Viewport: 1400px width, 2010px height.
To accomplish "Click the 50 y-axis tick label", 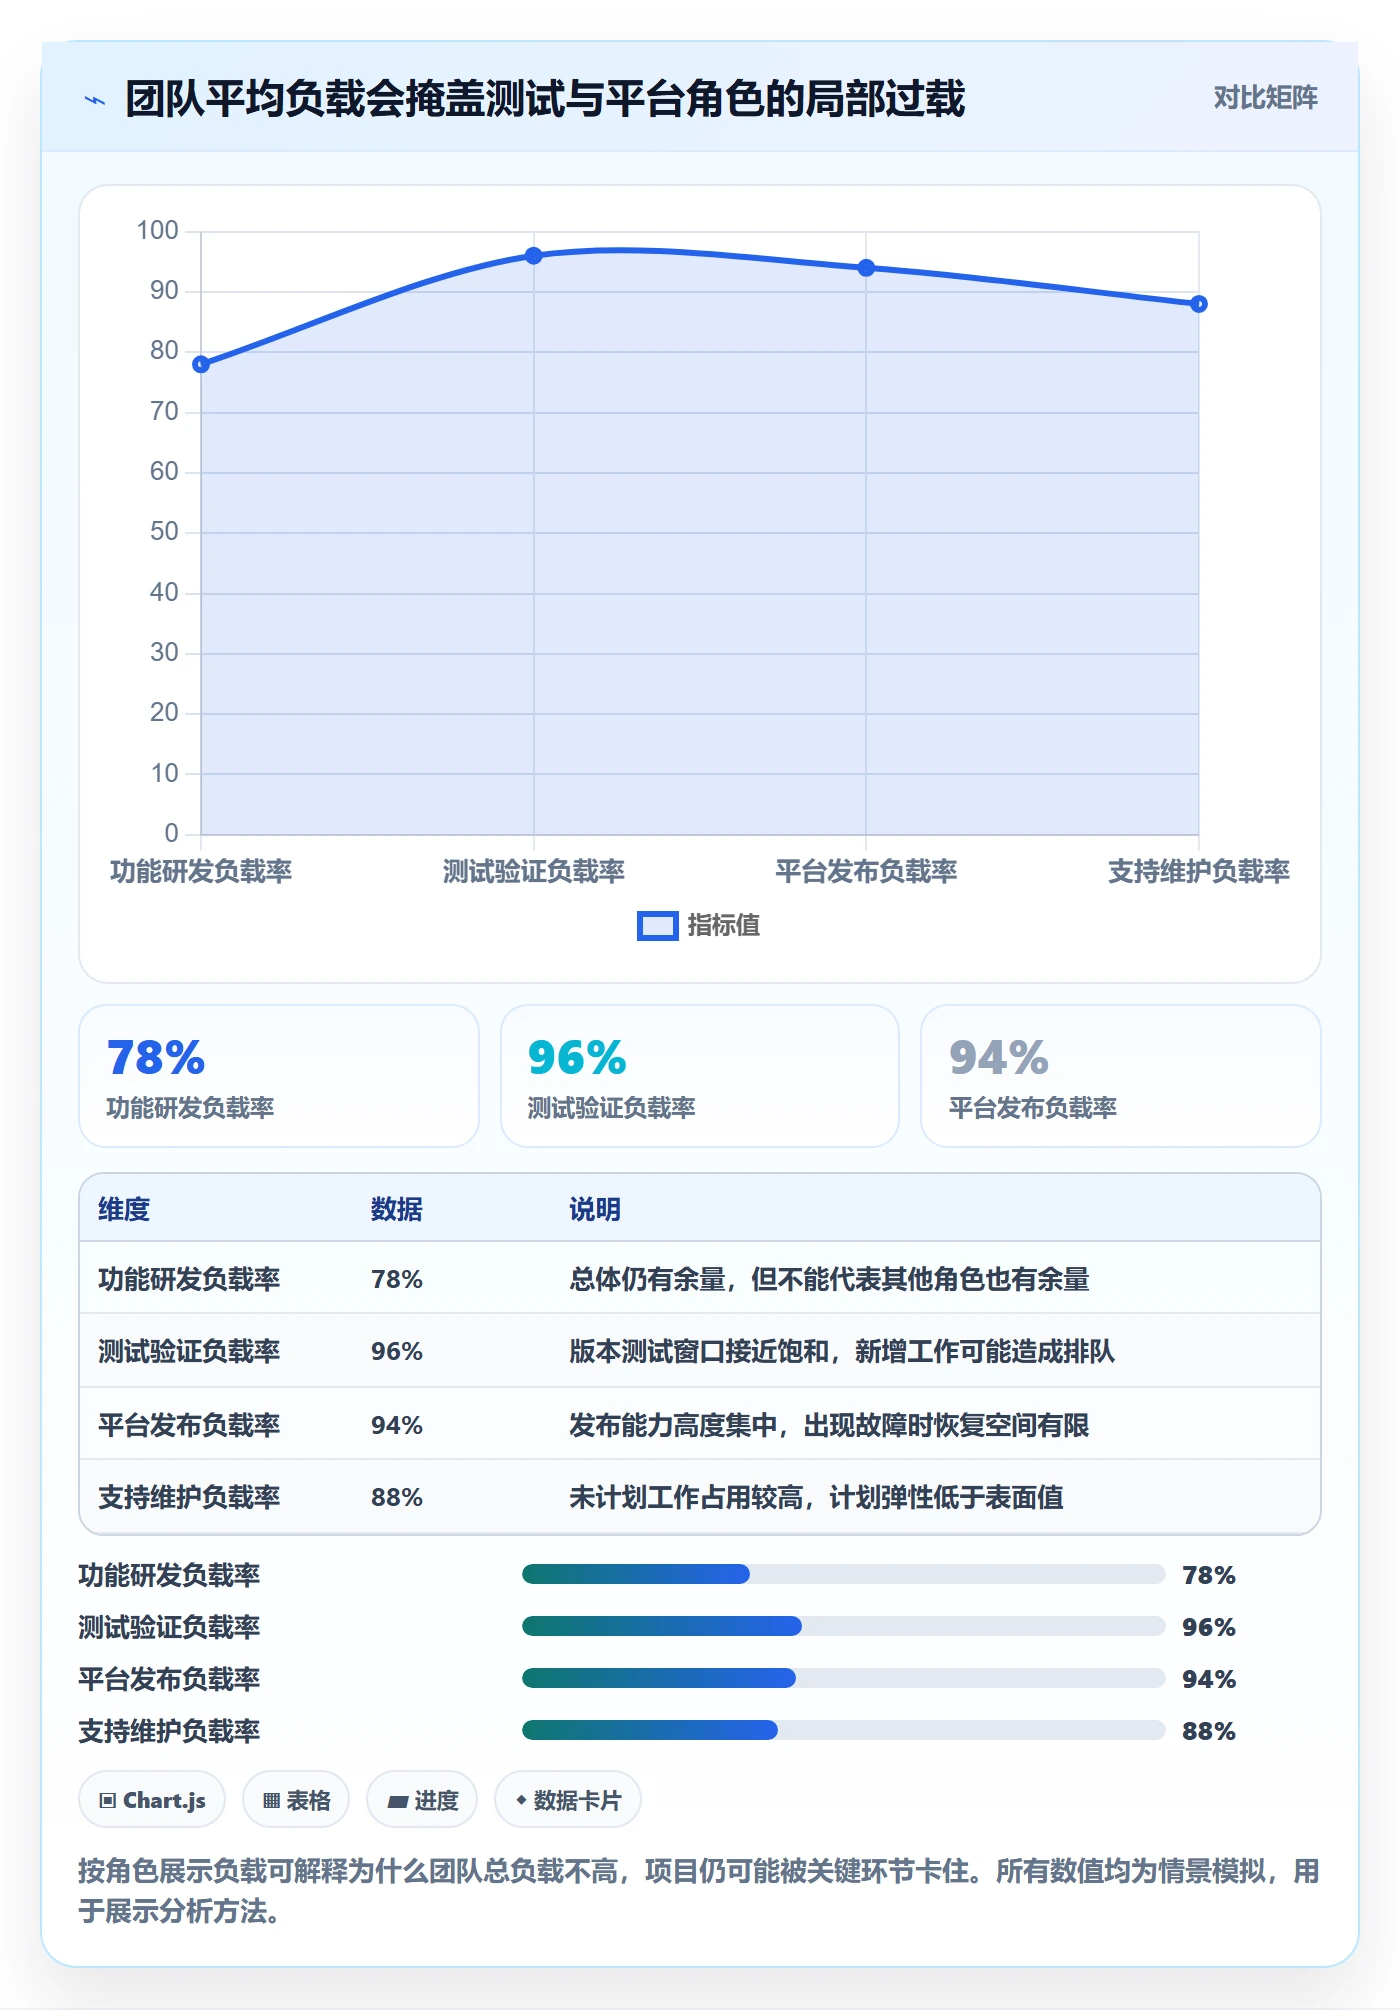I will click(x=164, y=532).
